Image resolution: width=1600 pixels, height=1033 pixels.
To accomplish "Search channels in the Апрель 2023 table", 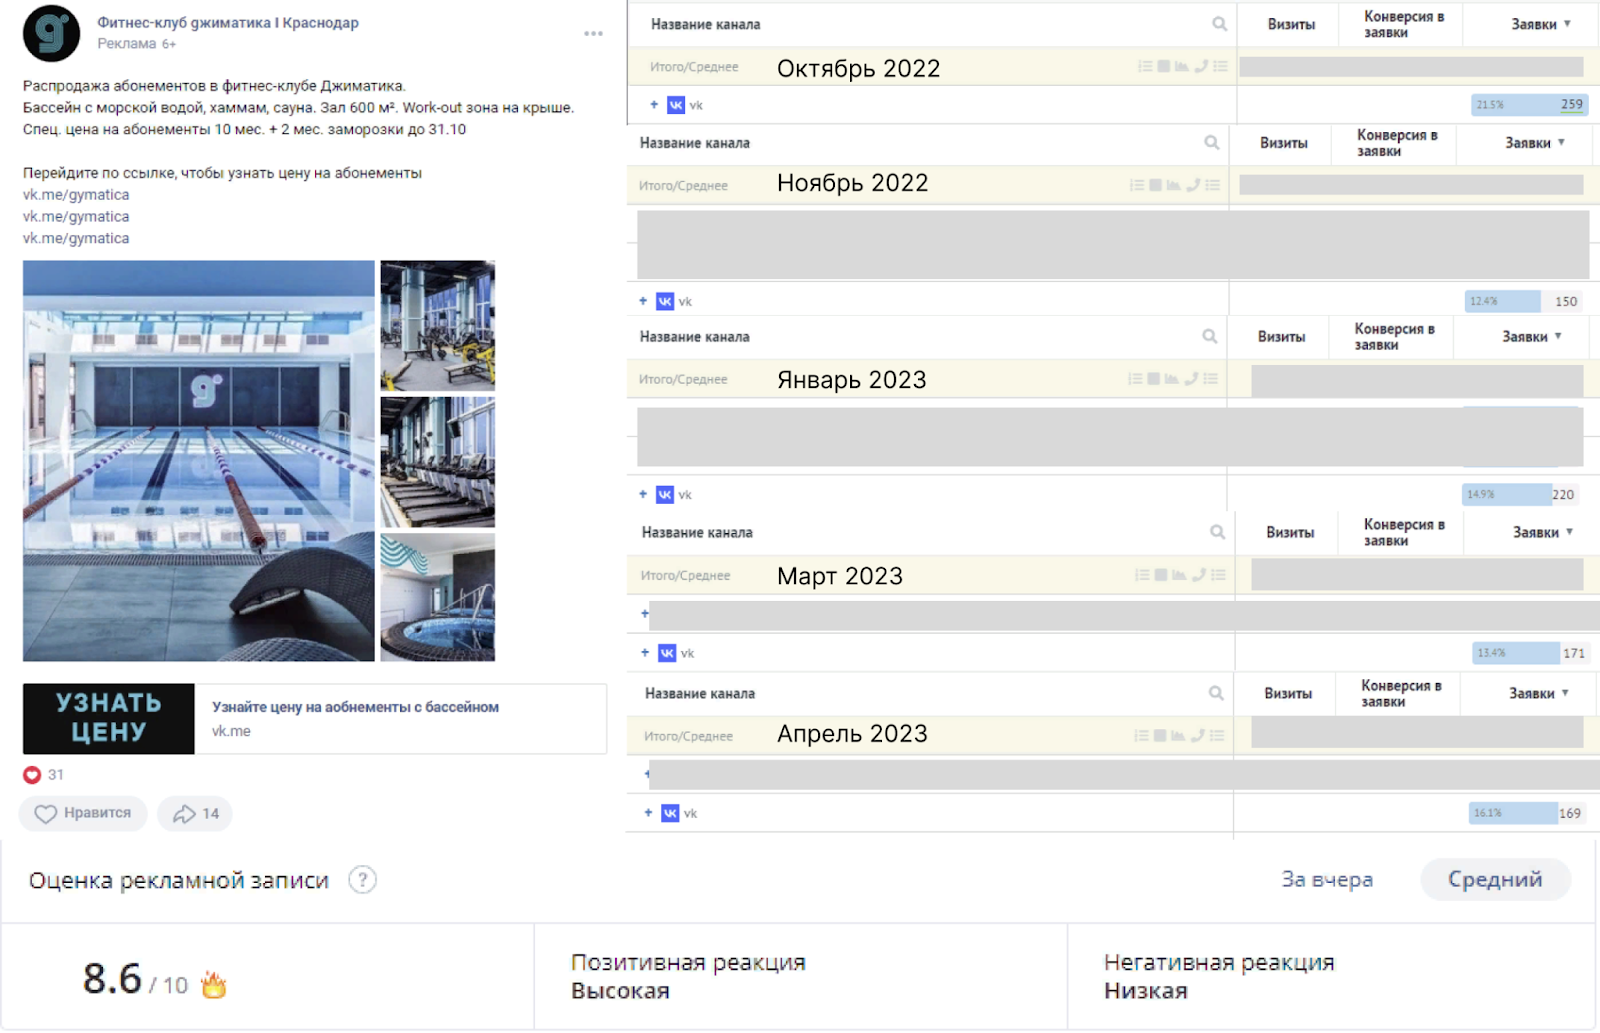I will 1216,693.
